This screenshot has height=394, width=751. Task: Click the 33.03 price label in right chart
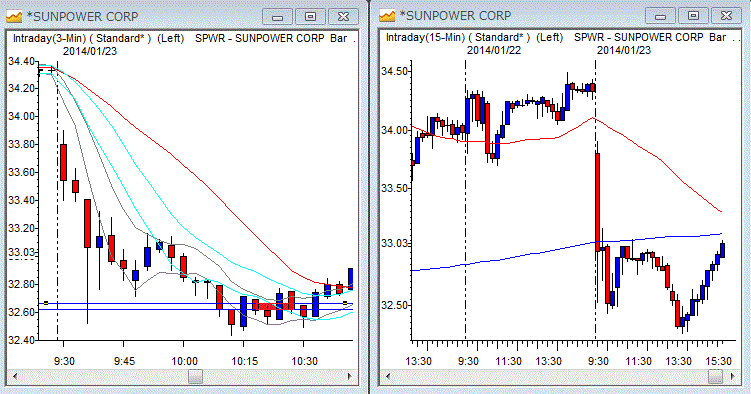click(395, 244)
